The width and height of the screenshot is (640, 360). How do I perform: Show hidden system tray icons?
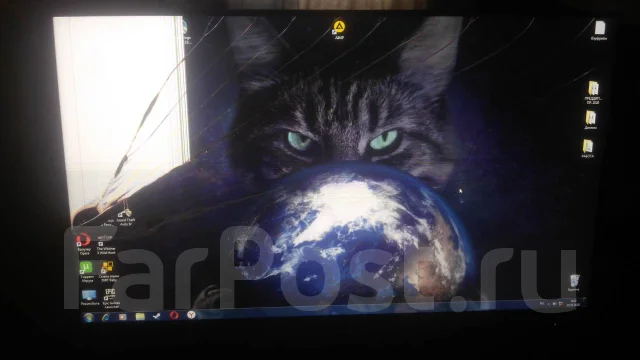pos(549,304)
